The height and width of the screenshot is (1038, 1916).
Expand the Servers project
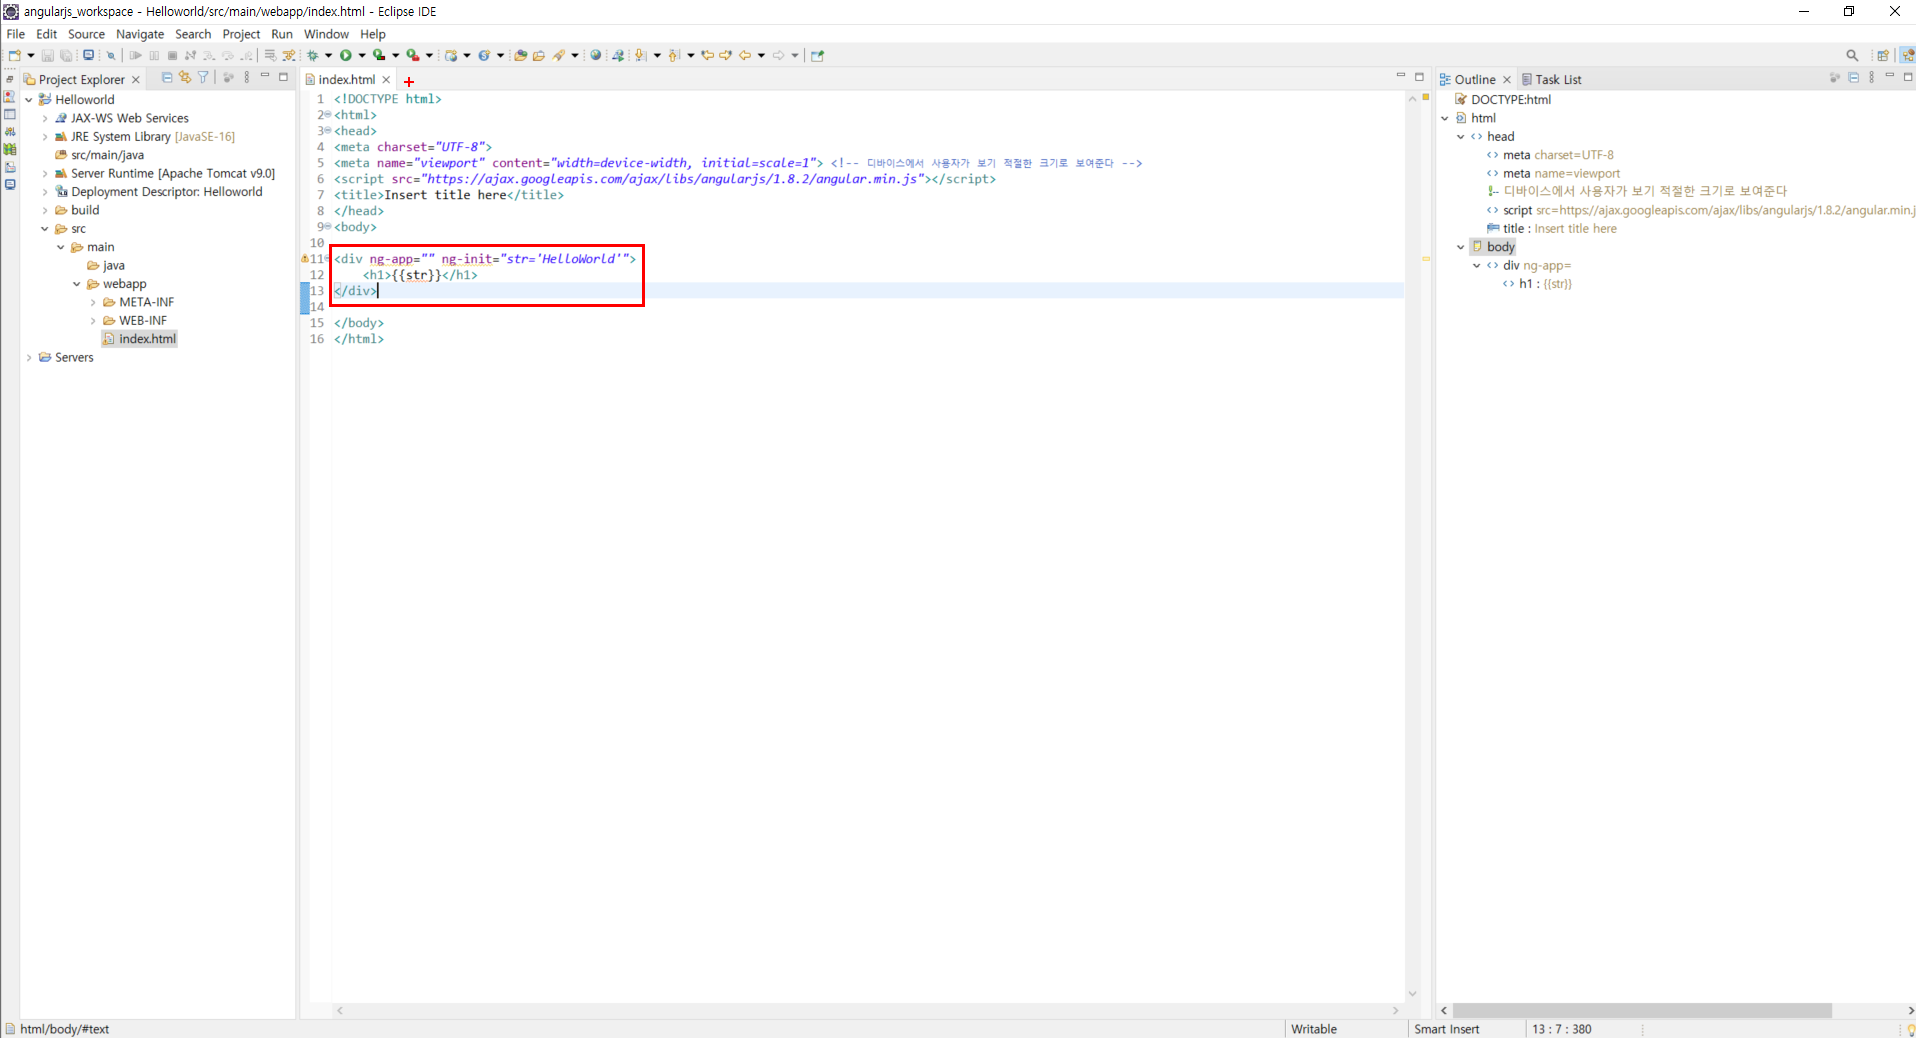click(29, 358)
